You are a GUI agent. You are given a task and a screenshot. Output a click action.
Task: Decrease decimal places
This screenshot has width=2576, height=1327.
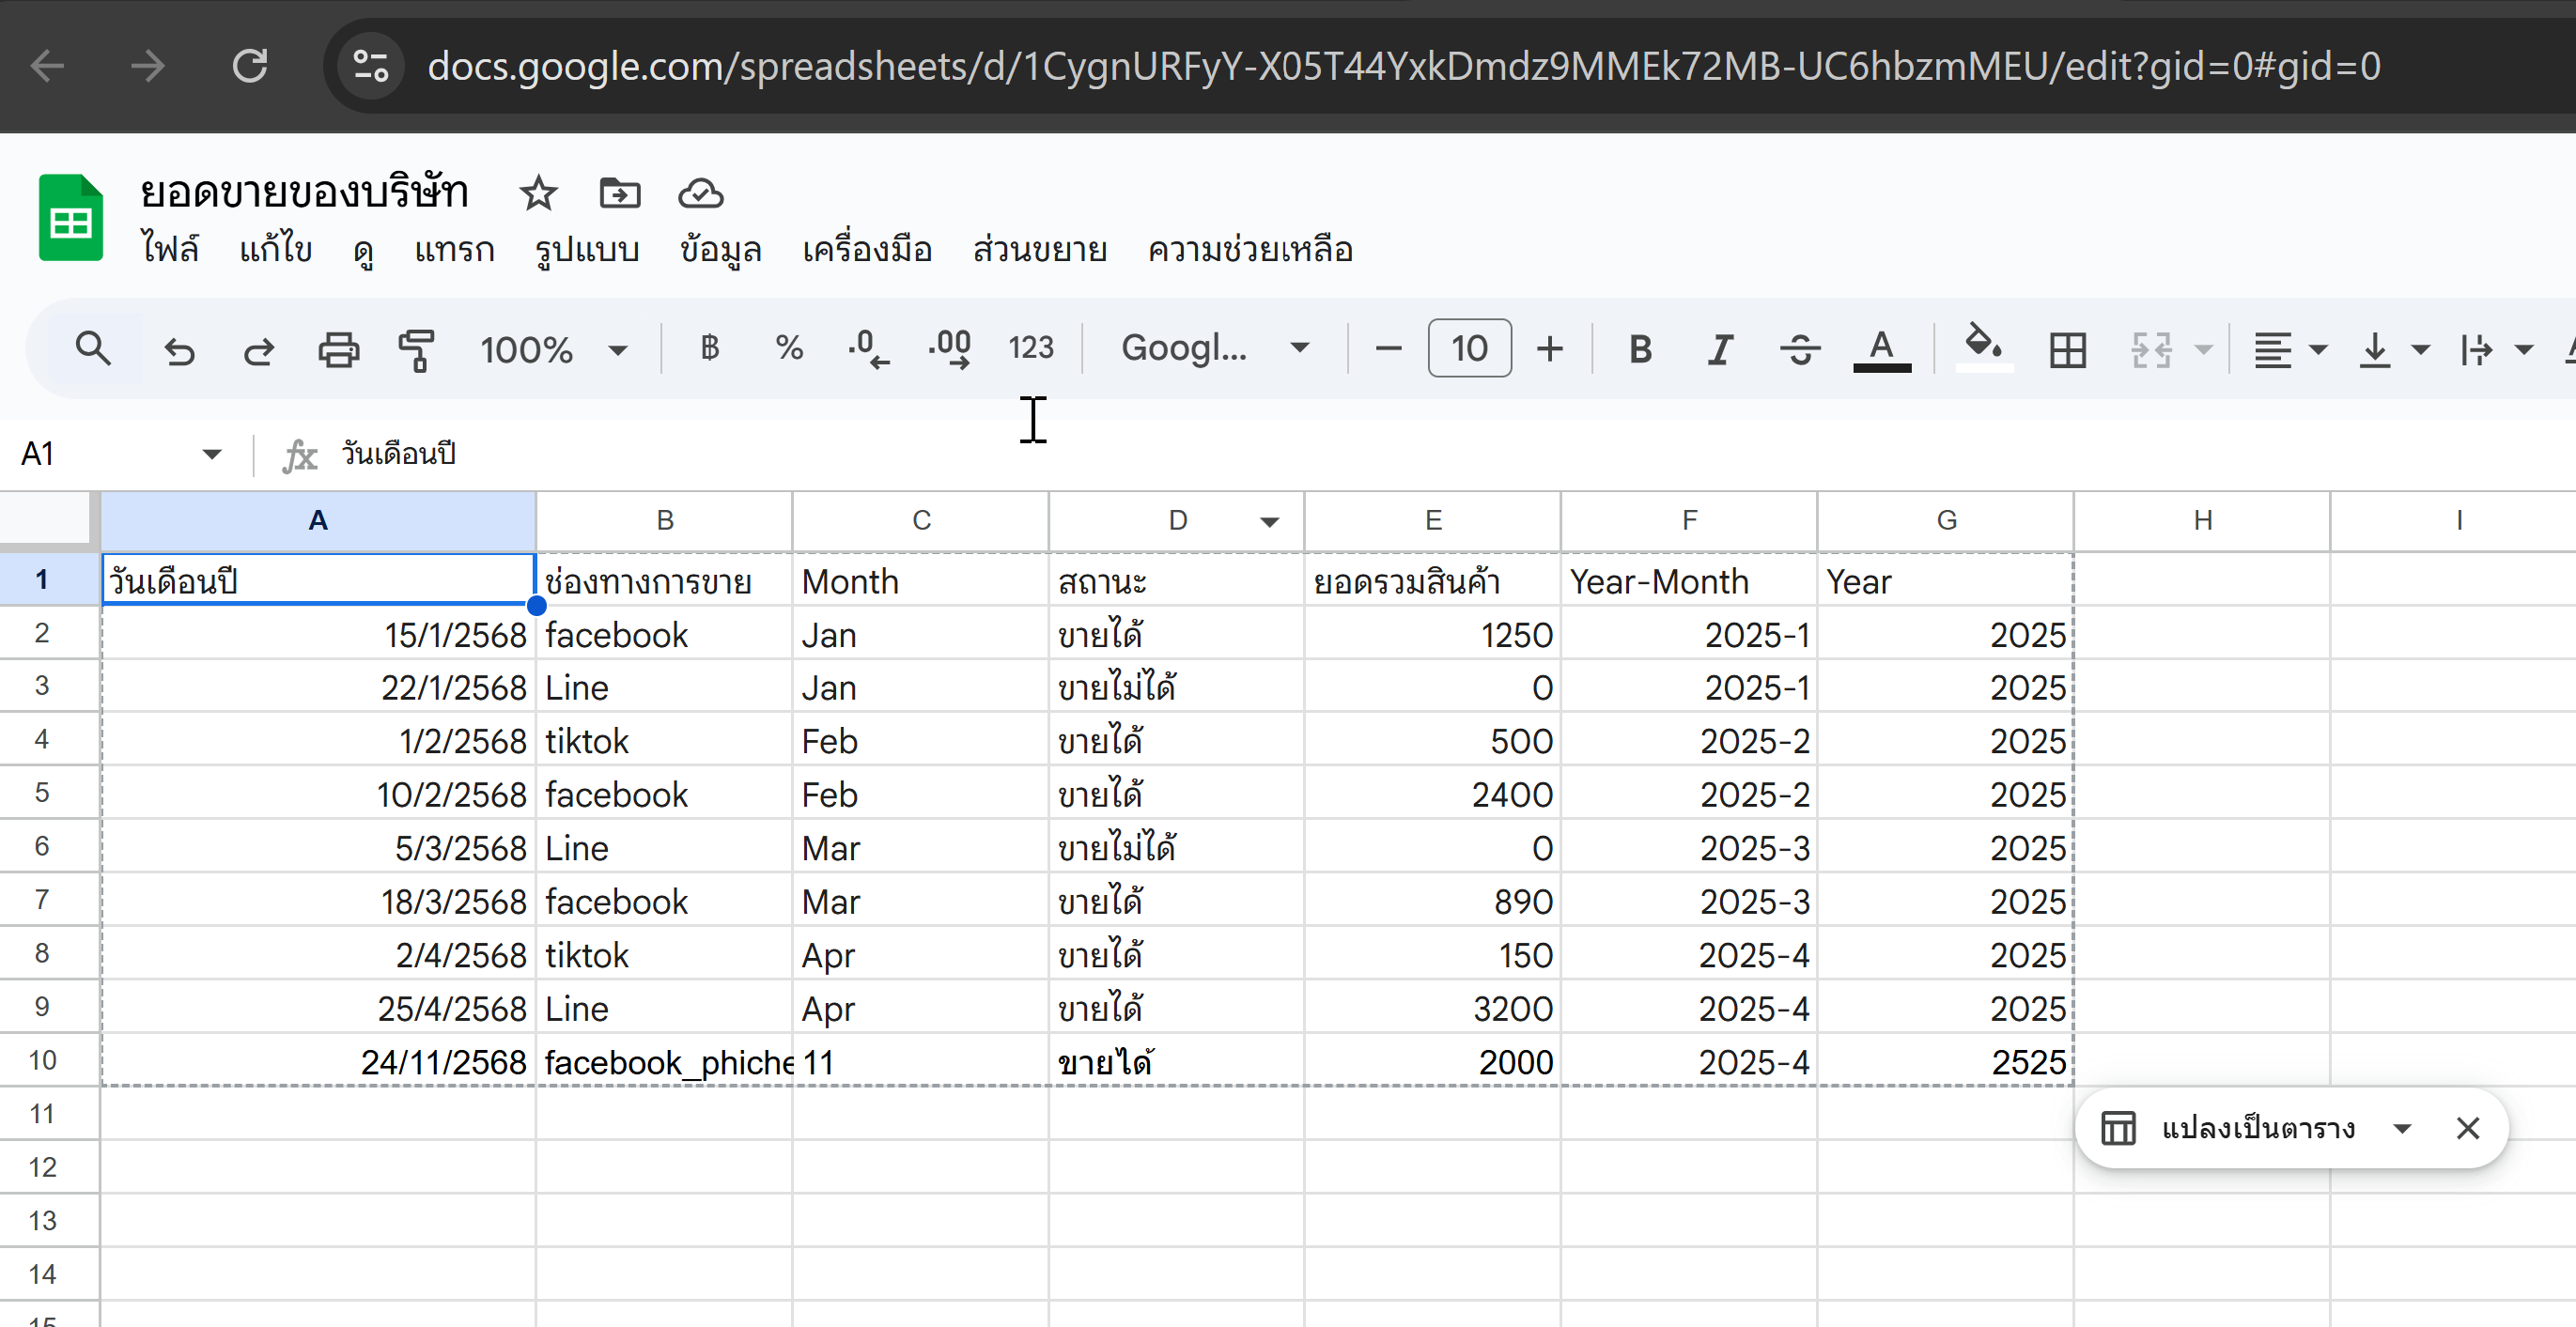[x=867, y=349]
